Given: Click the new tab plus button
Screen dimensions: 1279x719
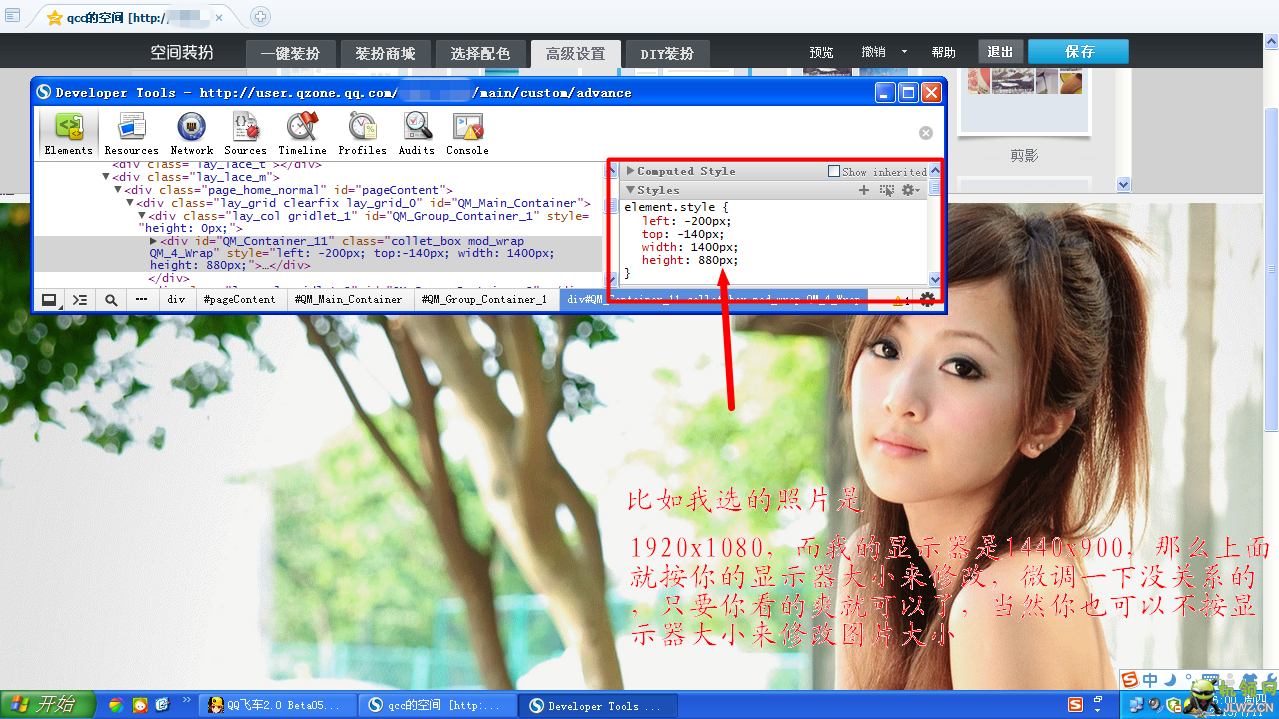Looking at the screenshot, I should [260, 17].
